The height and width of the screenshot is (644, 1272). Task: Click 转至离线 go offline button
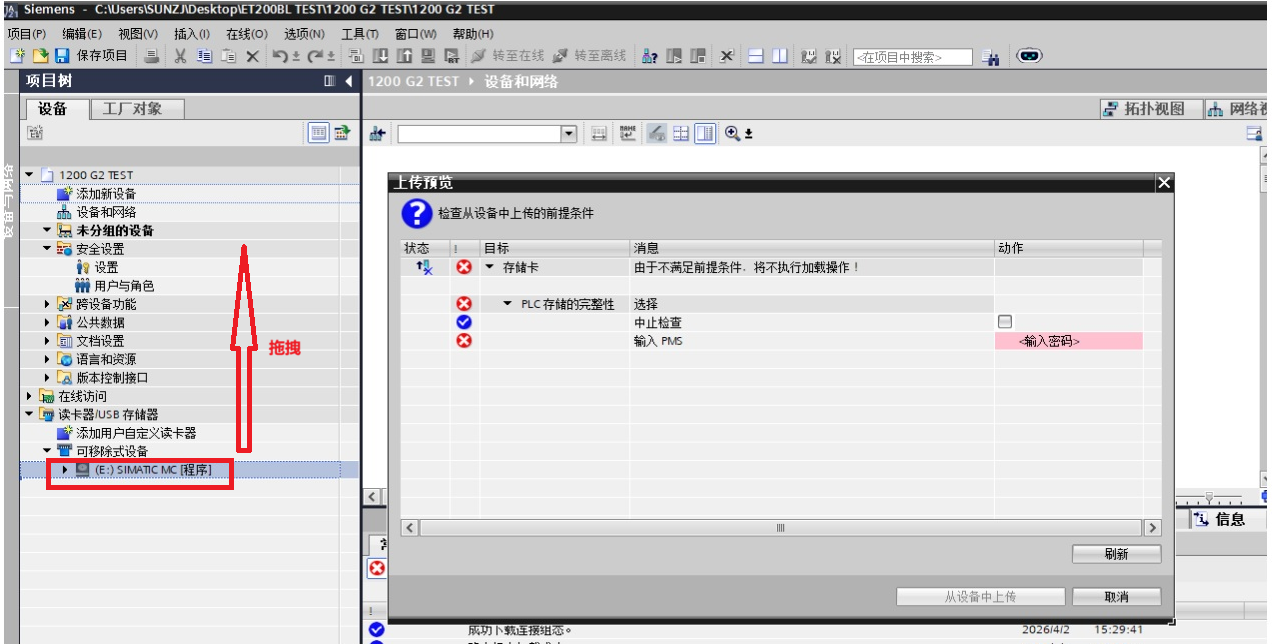[x=590, y=56]
